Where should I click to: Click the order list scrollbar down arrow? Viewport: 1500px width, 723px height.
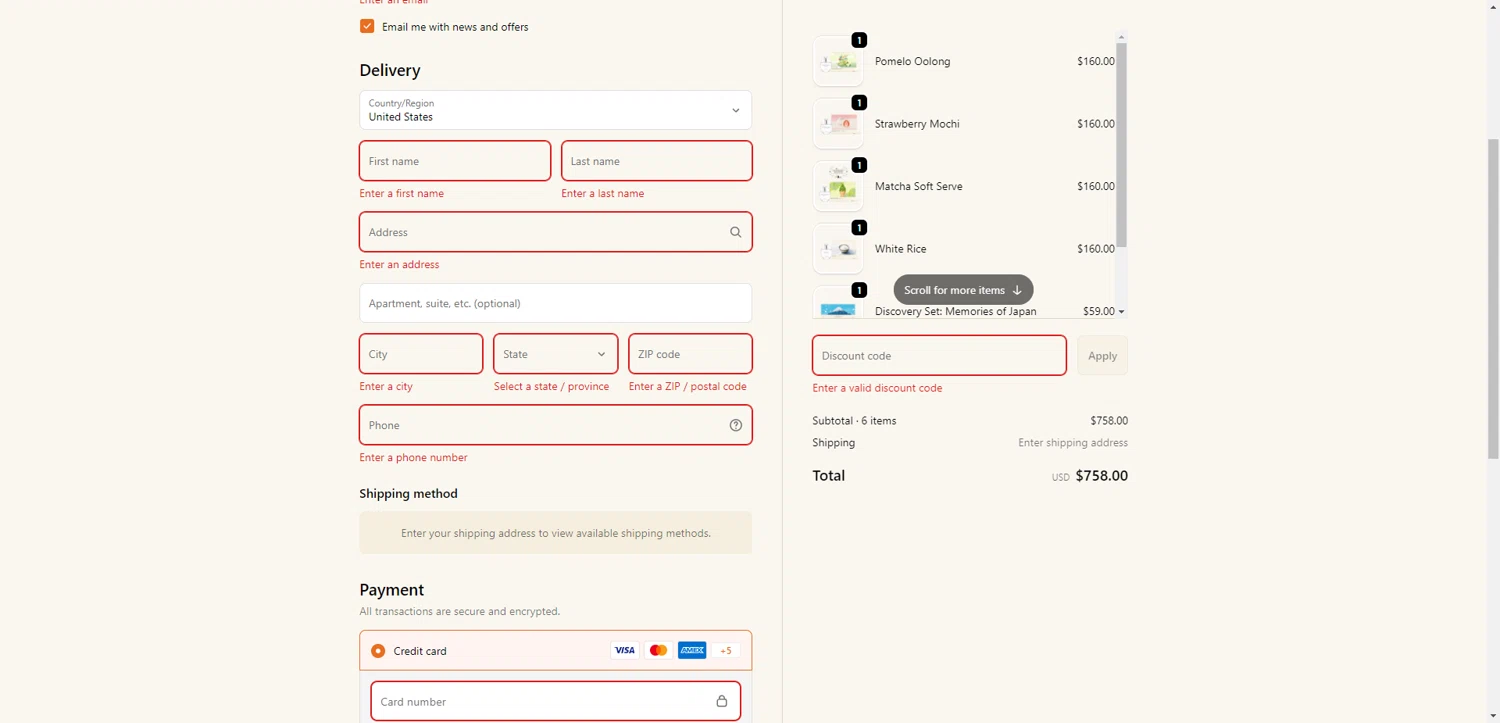point(1121,312)
